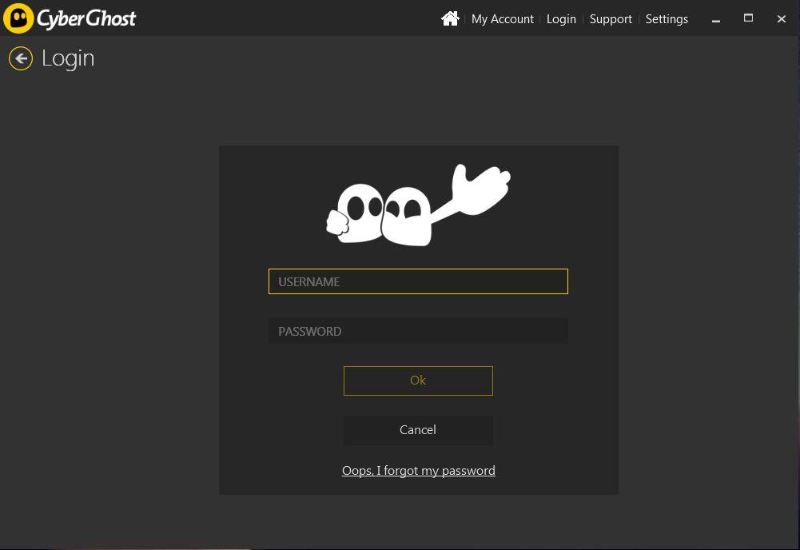Open the My Account menu item

(x=502, y=19)
